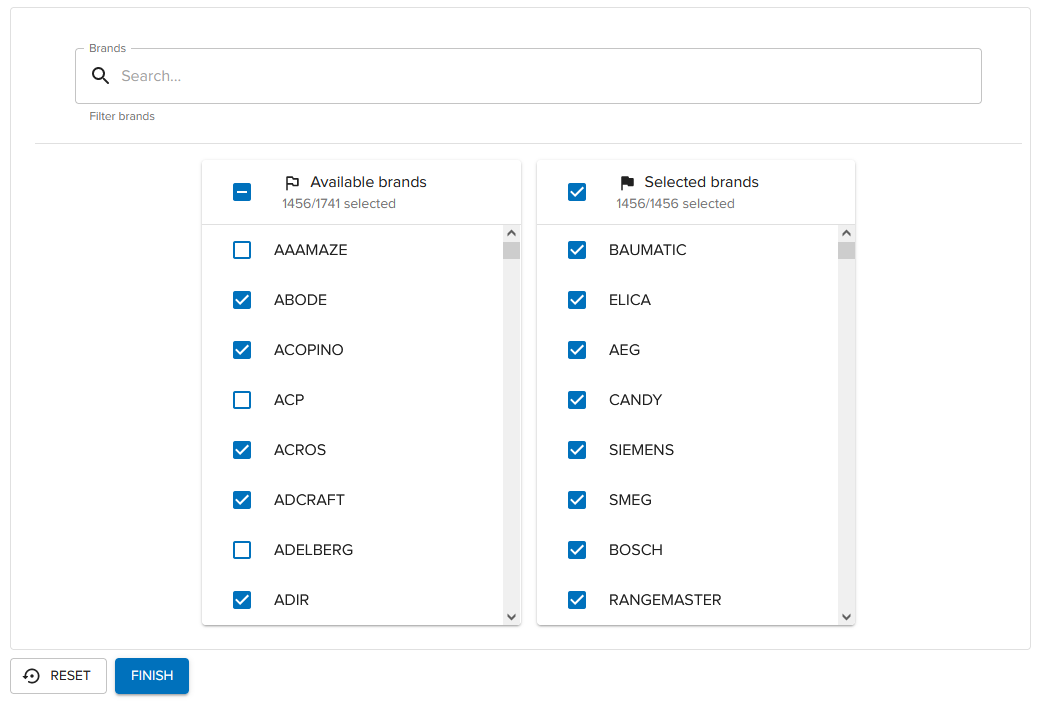1040x703 pixels.
Task: Tick the ADELBERG checkbox
Action: click(x=242, y=550)
